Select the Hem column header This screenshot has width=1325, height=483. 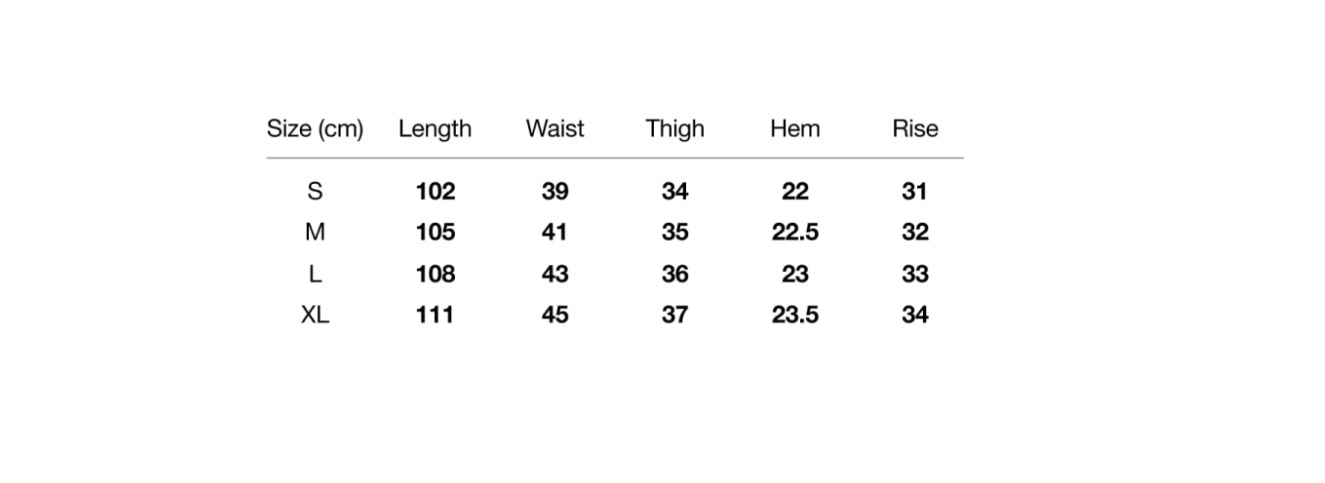795,129
